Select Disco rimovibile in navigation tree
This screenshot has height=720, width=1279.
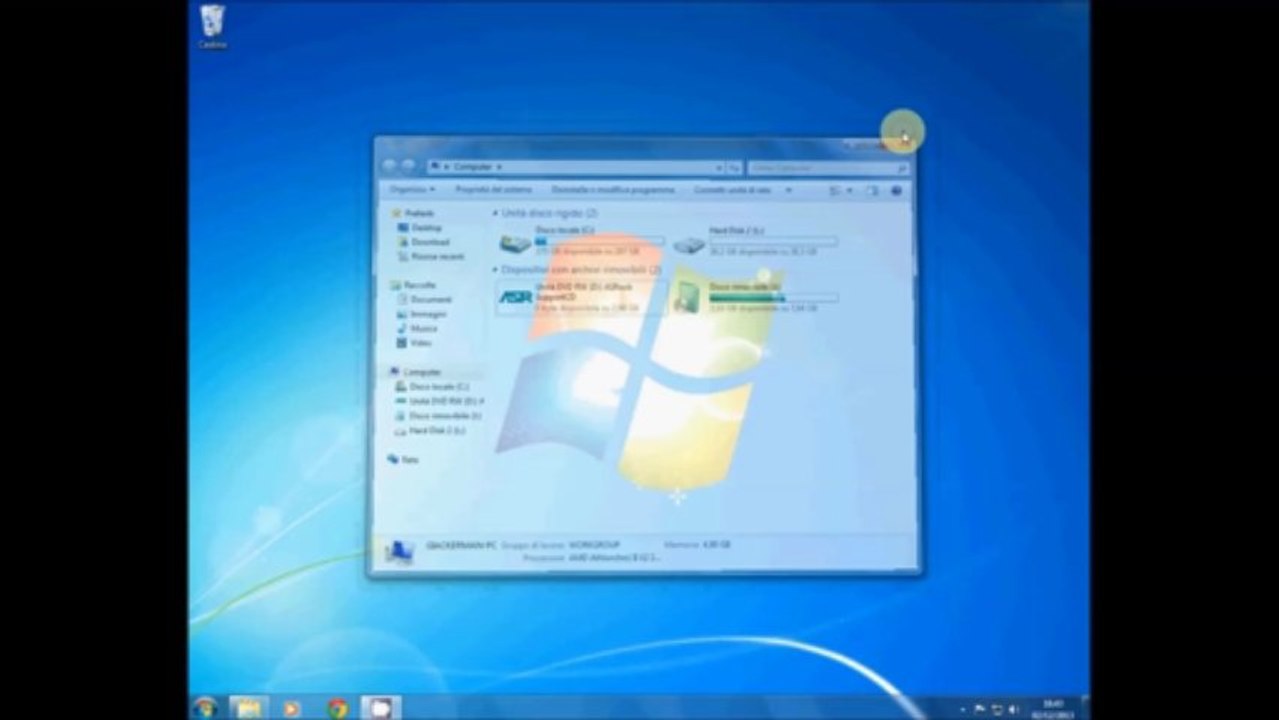tap(438, 415)
